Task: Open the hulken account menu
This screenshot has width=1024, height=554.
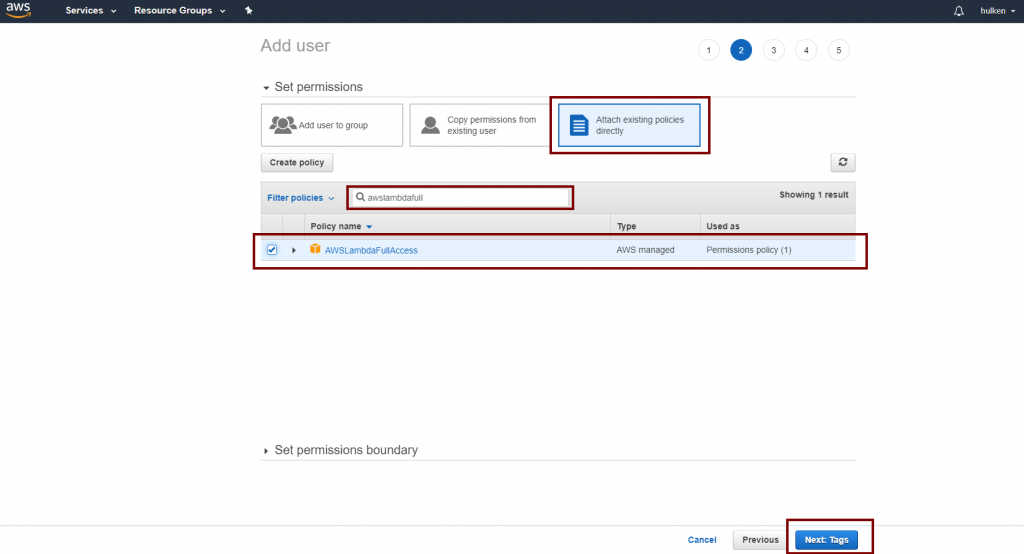Action: tap(996, 11)
